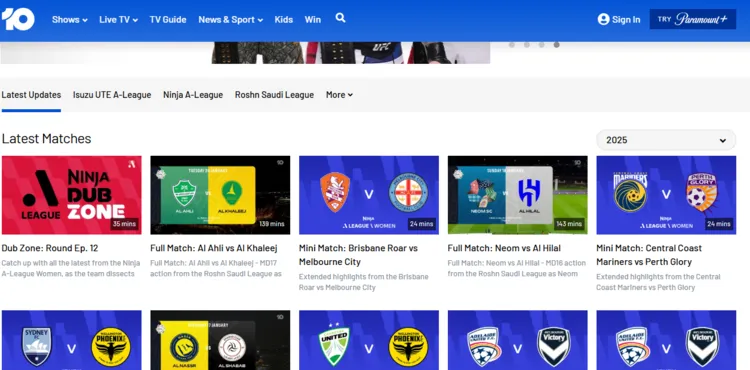Click the 139 mins duration badge
750x370 pixels.
click(x=271, y=224)
